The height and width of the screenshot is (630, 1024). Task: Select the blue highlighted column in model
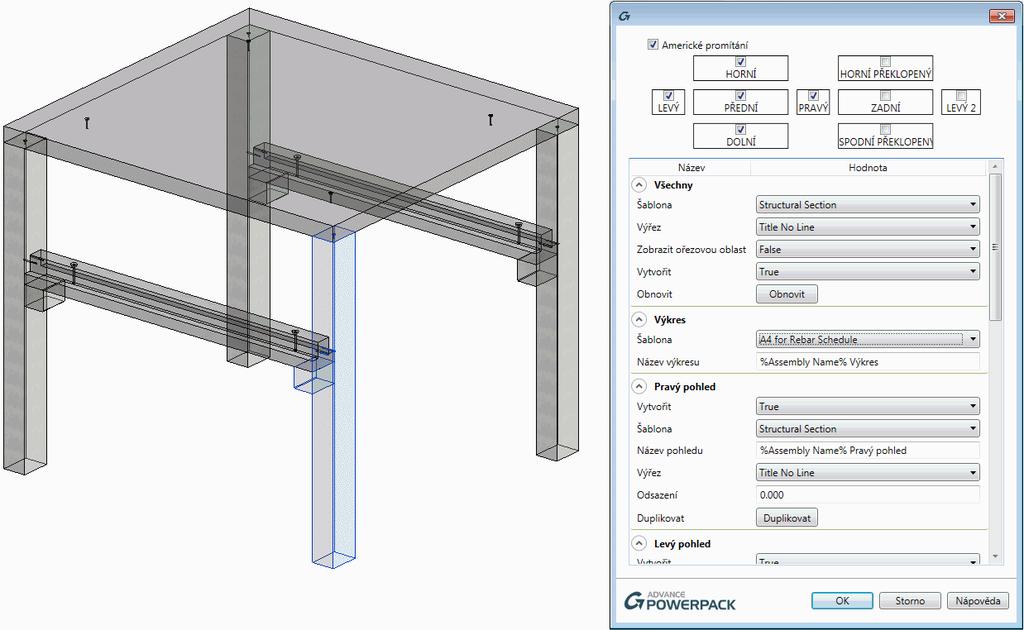[x=334, y=398]
